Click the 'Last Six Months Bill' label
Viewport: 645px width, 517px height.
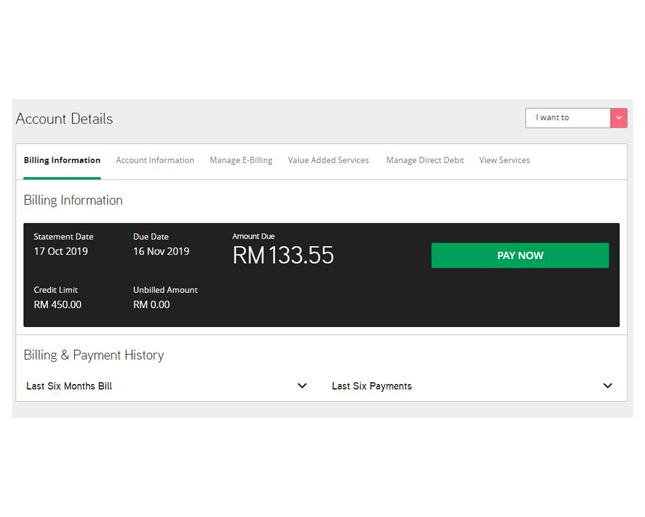click(69, 386)
